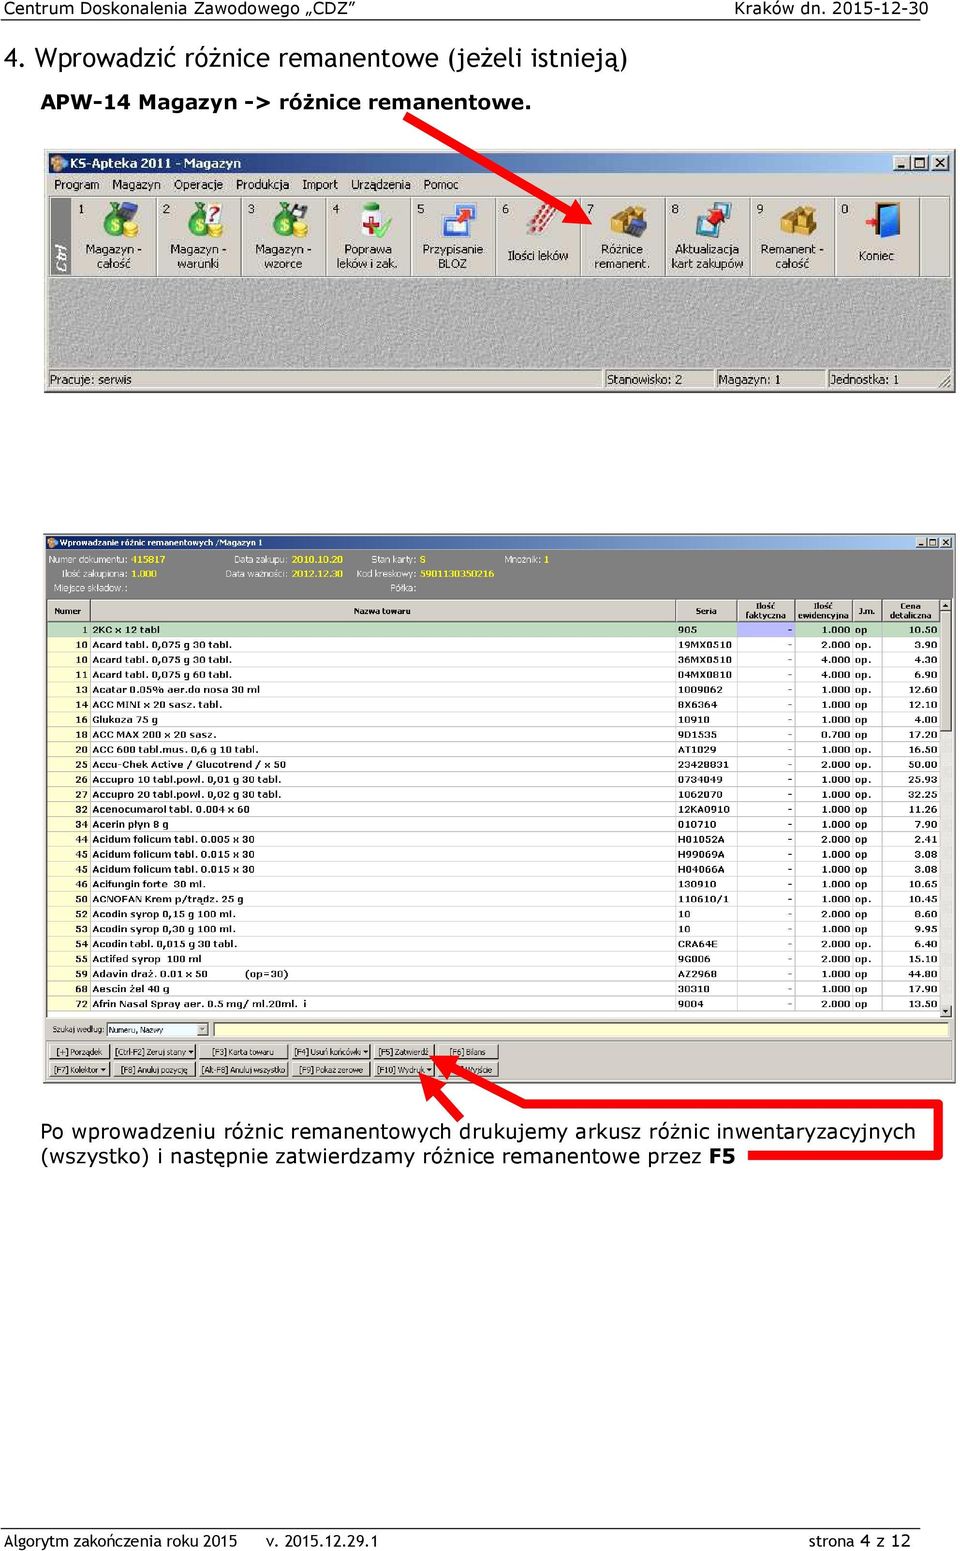Click table scrollbar down arrow
The image size is (960, 1551).
tap(946, 1011)
